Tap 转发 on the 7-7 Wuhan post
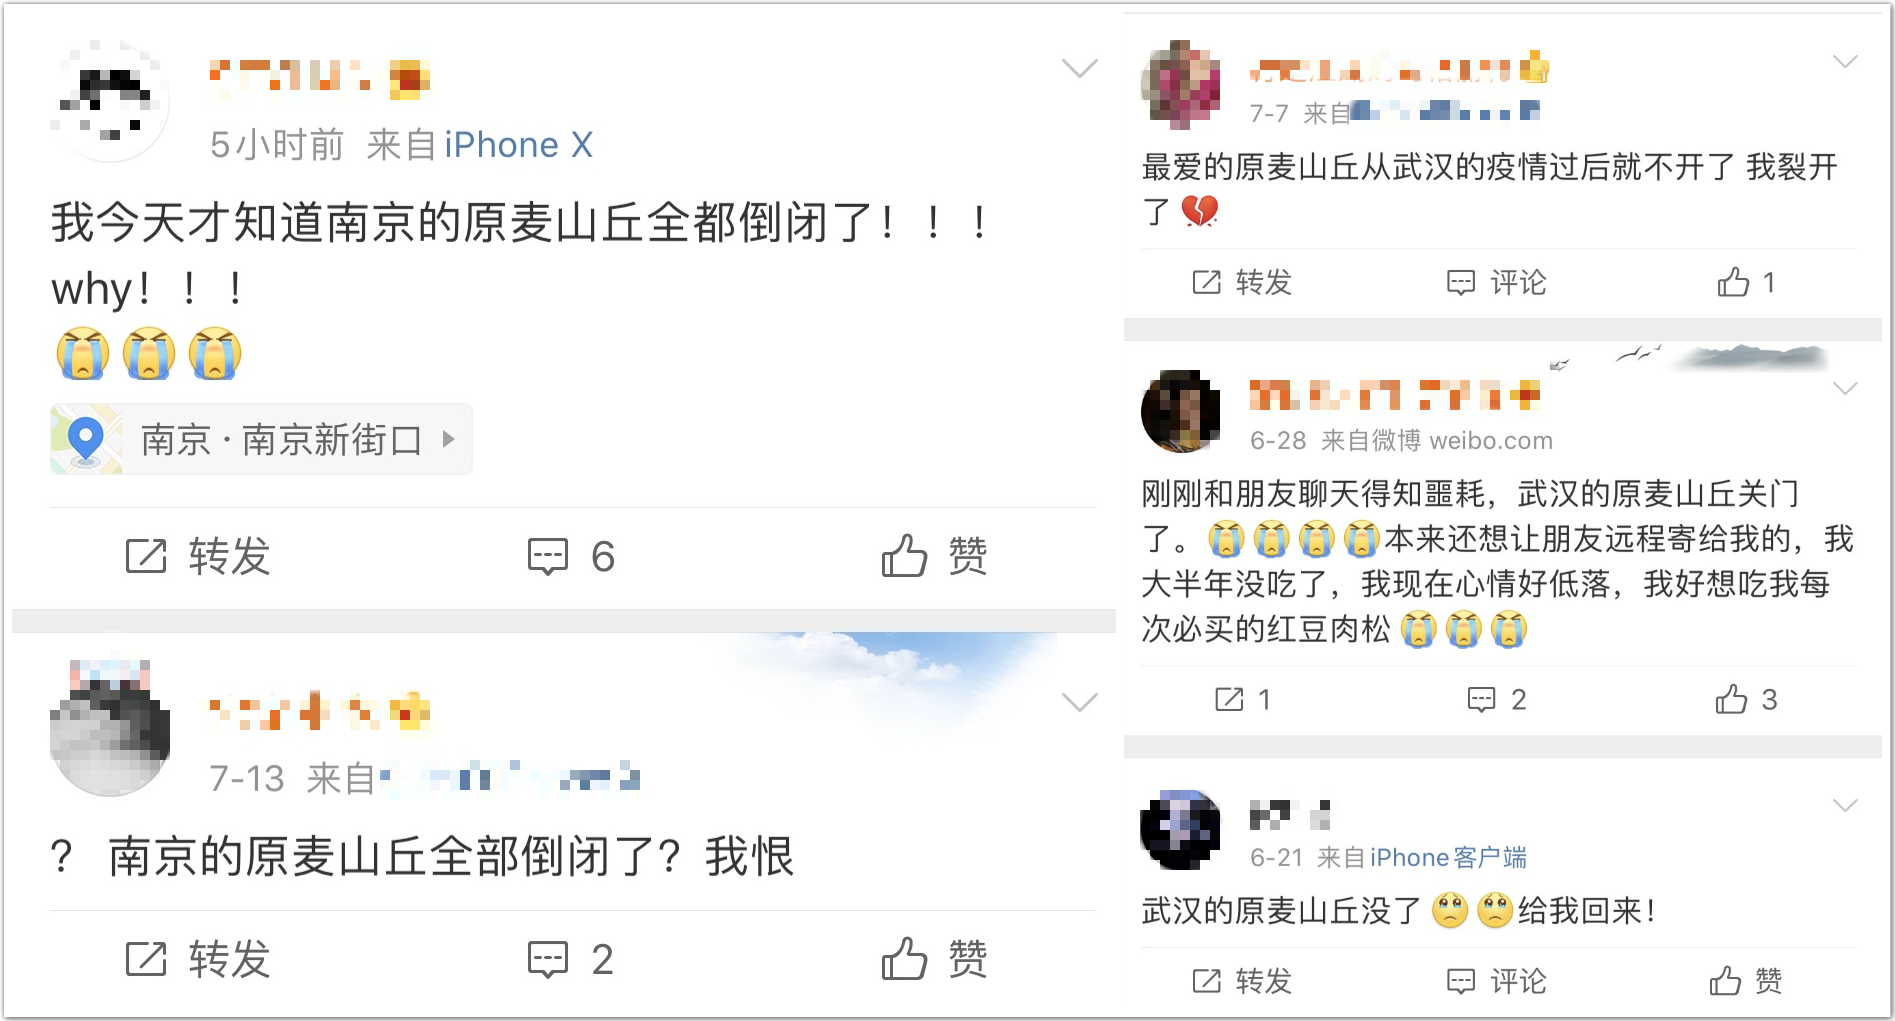The width and height of the screenshot is (1895, 1021). pos(1242,282)
